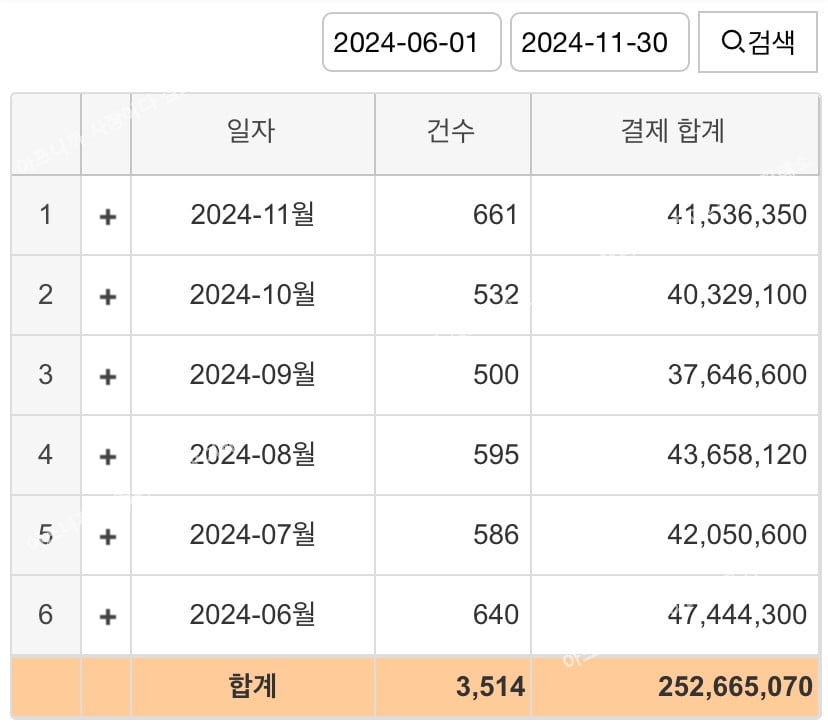Select the count cell showing 532

click(452, 294)
